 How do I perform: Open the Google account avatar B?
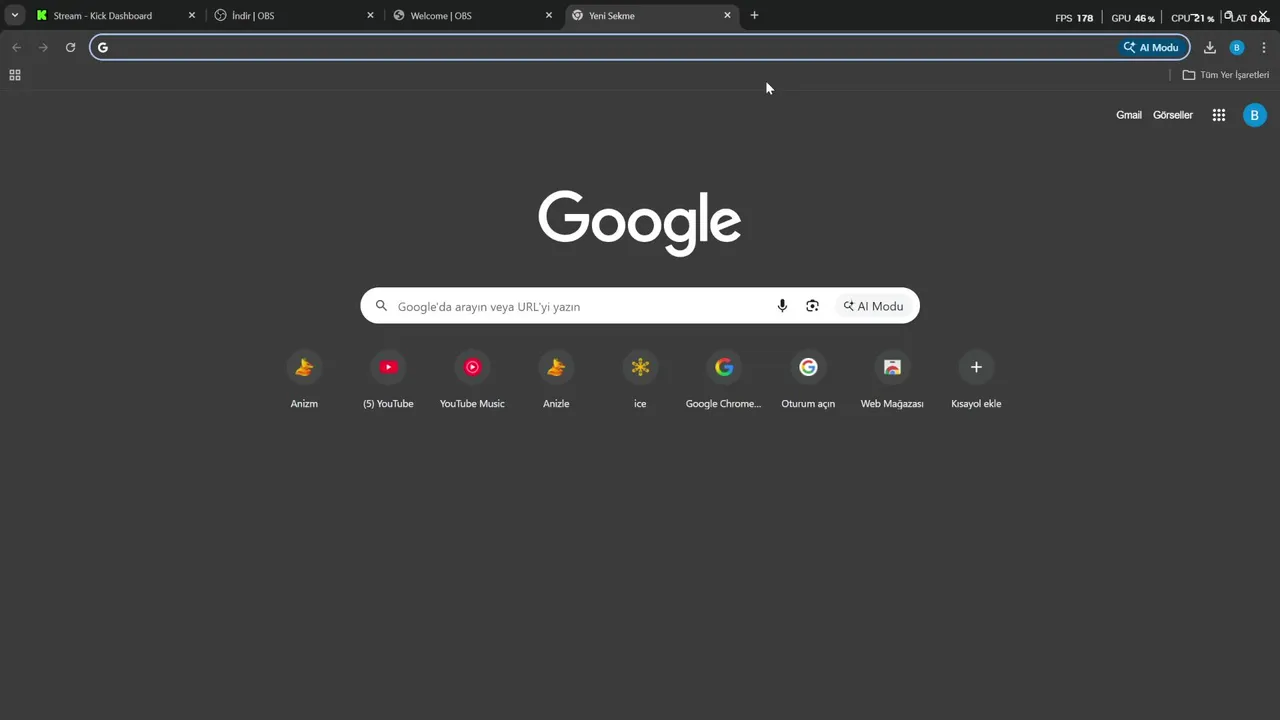tap(1254, 115)
